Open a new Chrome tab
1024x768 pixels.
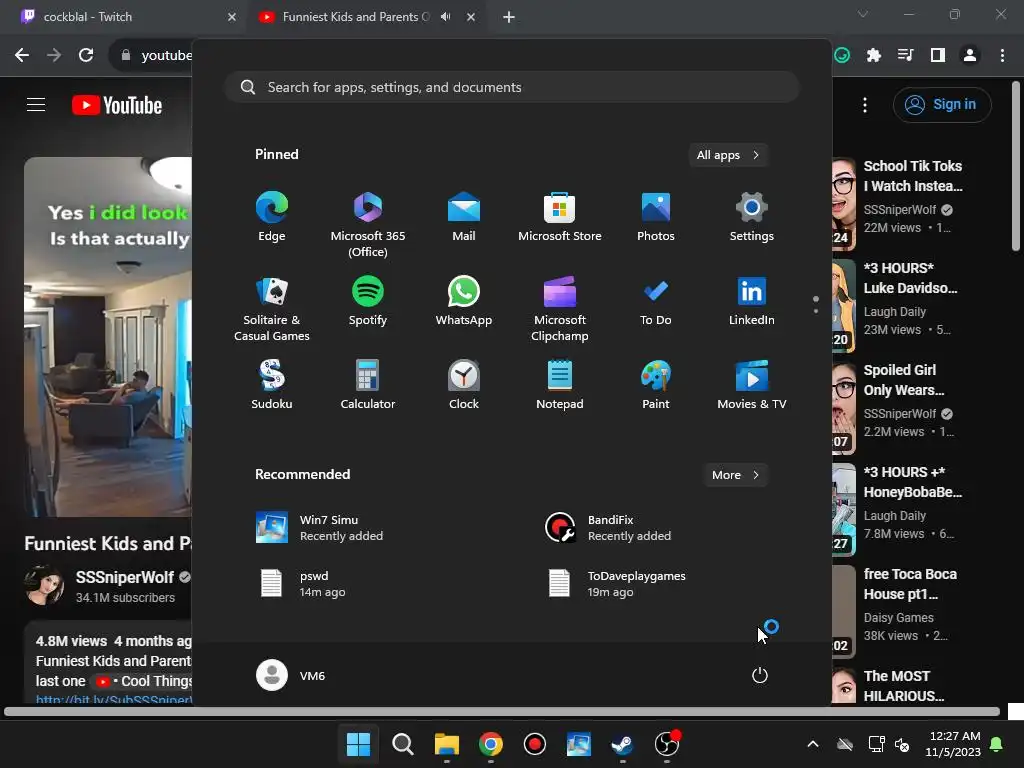click(509, 17)
